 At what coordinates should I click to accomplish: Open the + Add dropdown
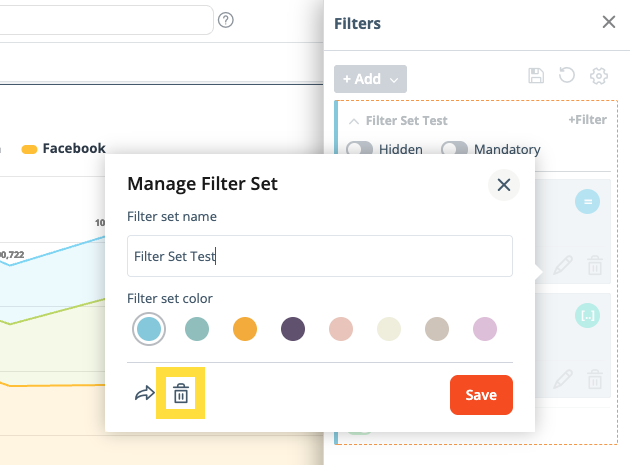click(370, 78)
